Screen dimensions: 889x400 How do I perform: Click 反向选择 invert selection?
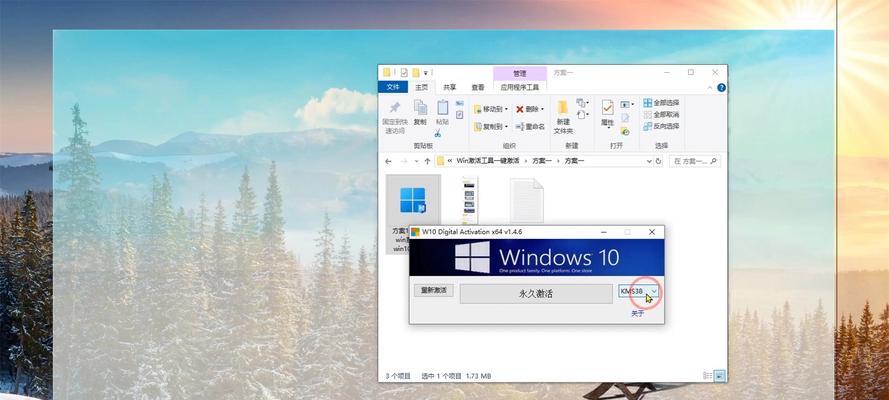click(661, 126)
